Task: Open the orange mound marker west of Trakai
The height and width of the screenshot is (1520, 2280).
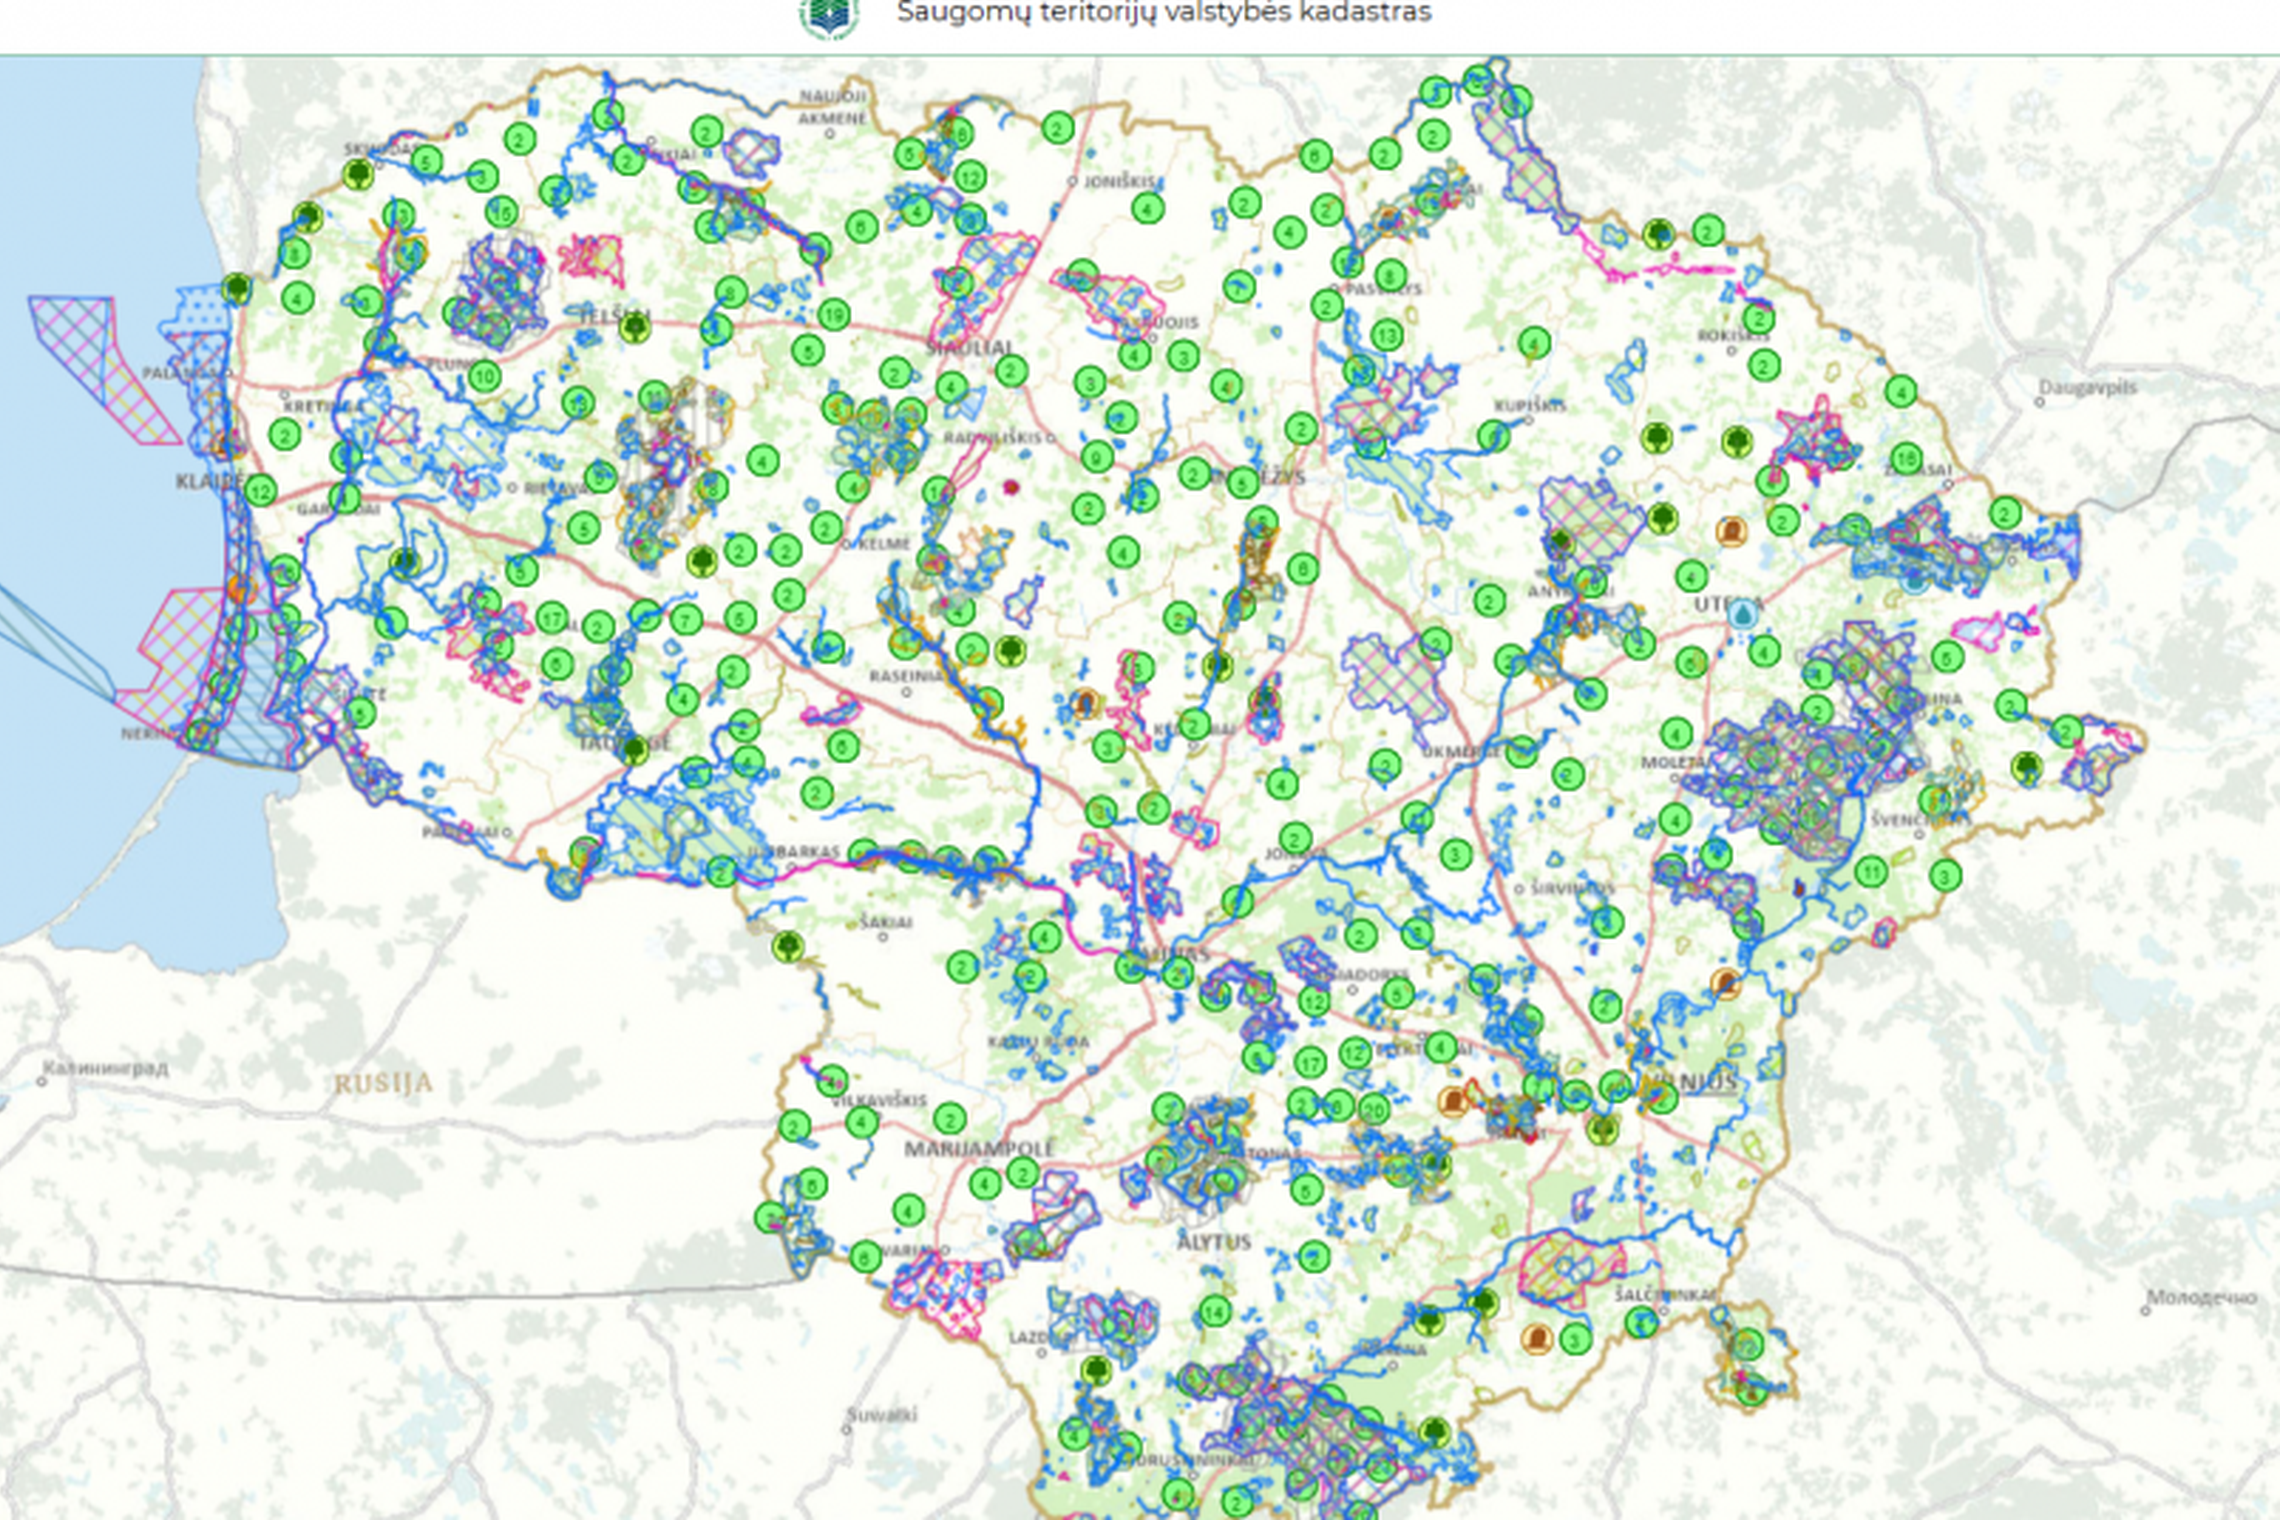Action: [1454, 1101]
